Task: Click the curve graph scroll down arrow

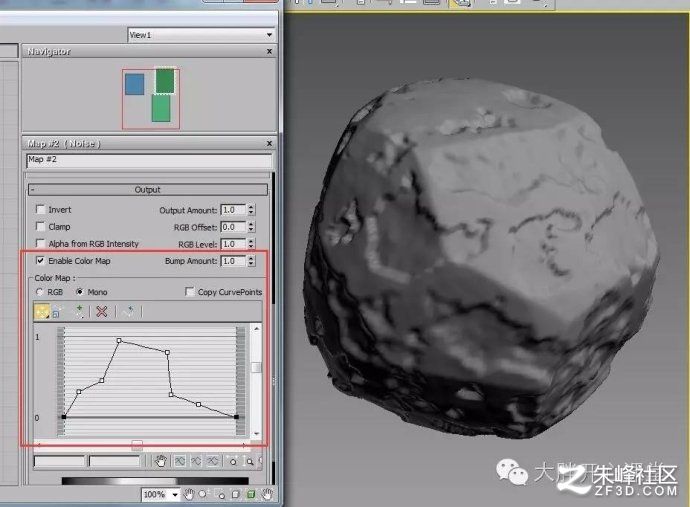Action: [x=257, y=433]
